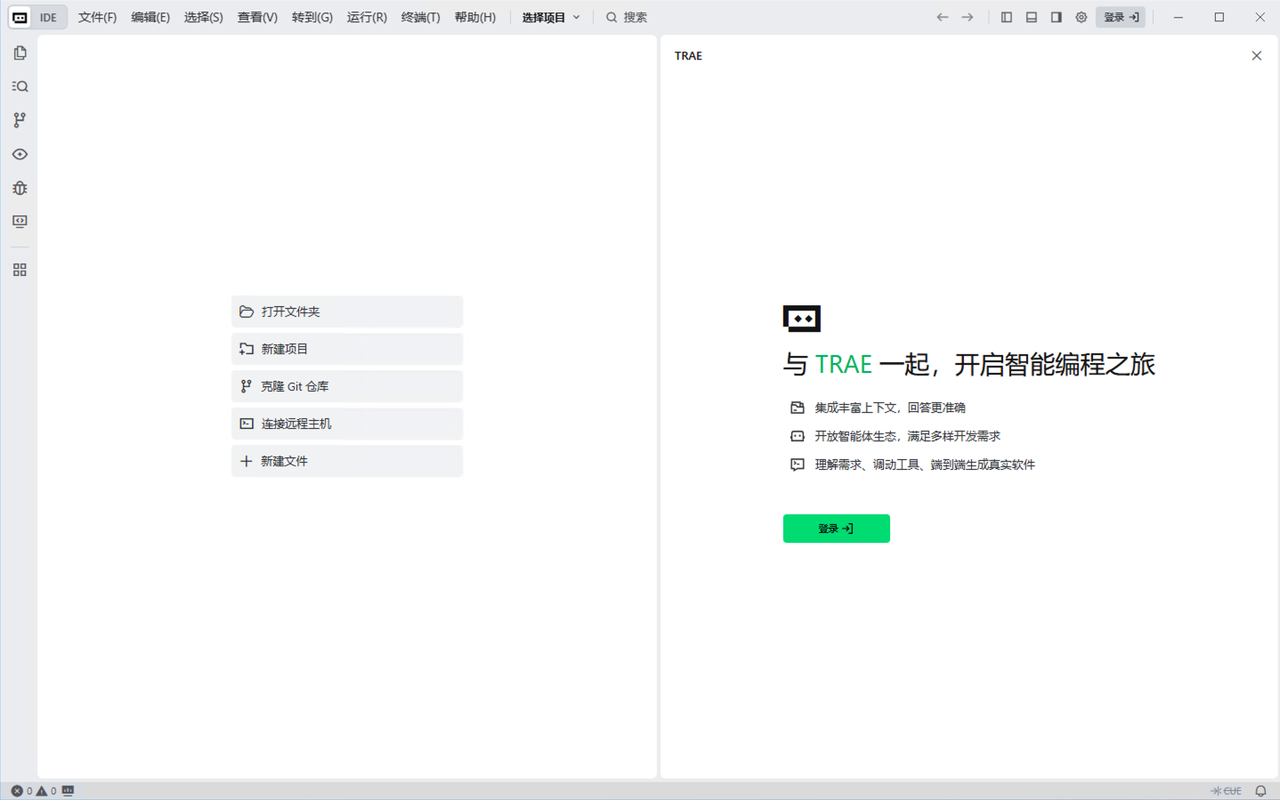Click 打开文件夹 to open a folder

347,312
